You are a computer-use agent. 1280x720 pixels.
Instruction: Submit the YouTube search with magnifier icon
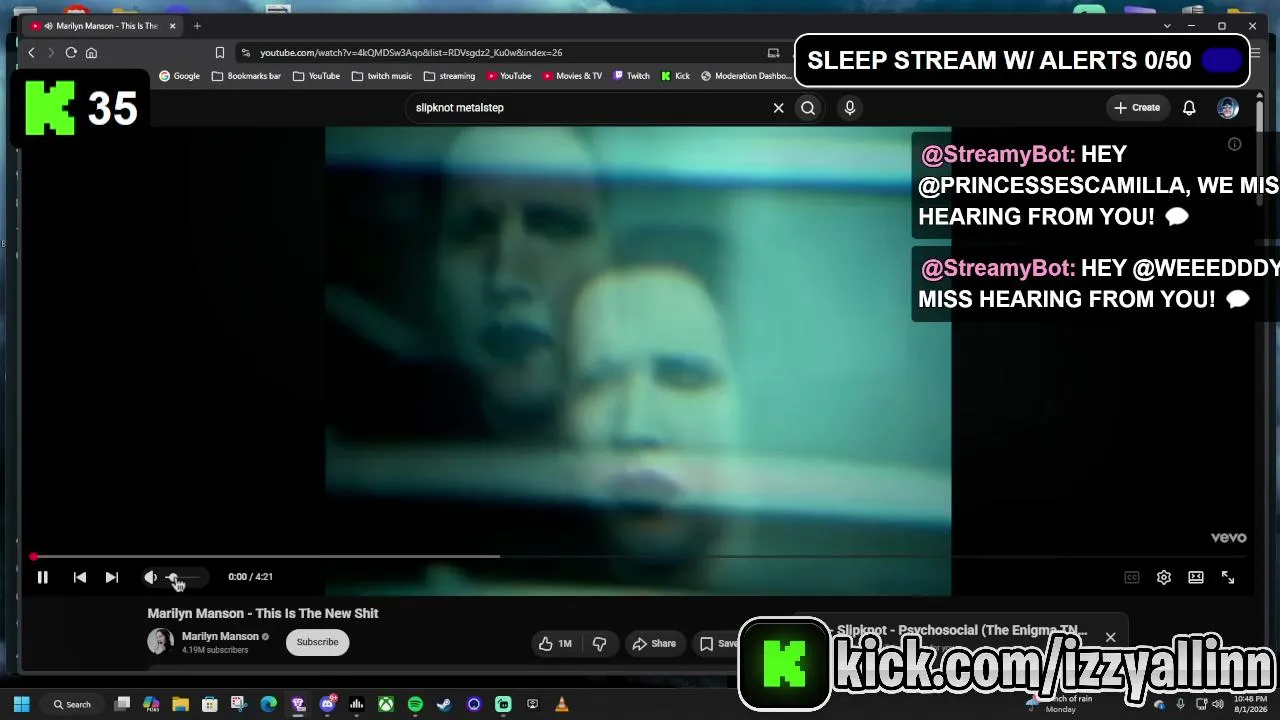click(x=808, y=108)
